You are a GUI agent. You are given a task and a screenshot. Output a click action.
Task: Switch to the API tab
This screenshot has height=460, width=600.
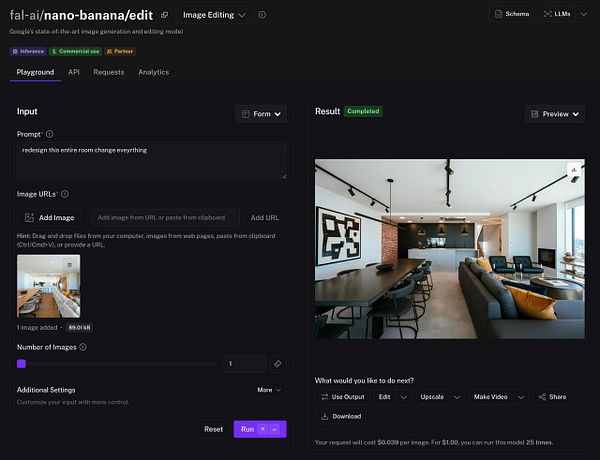74,72
